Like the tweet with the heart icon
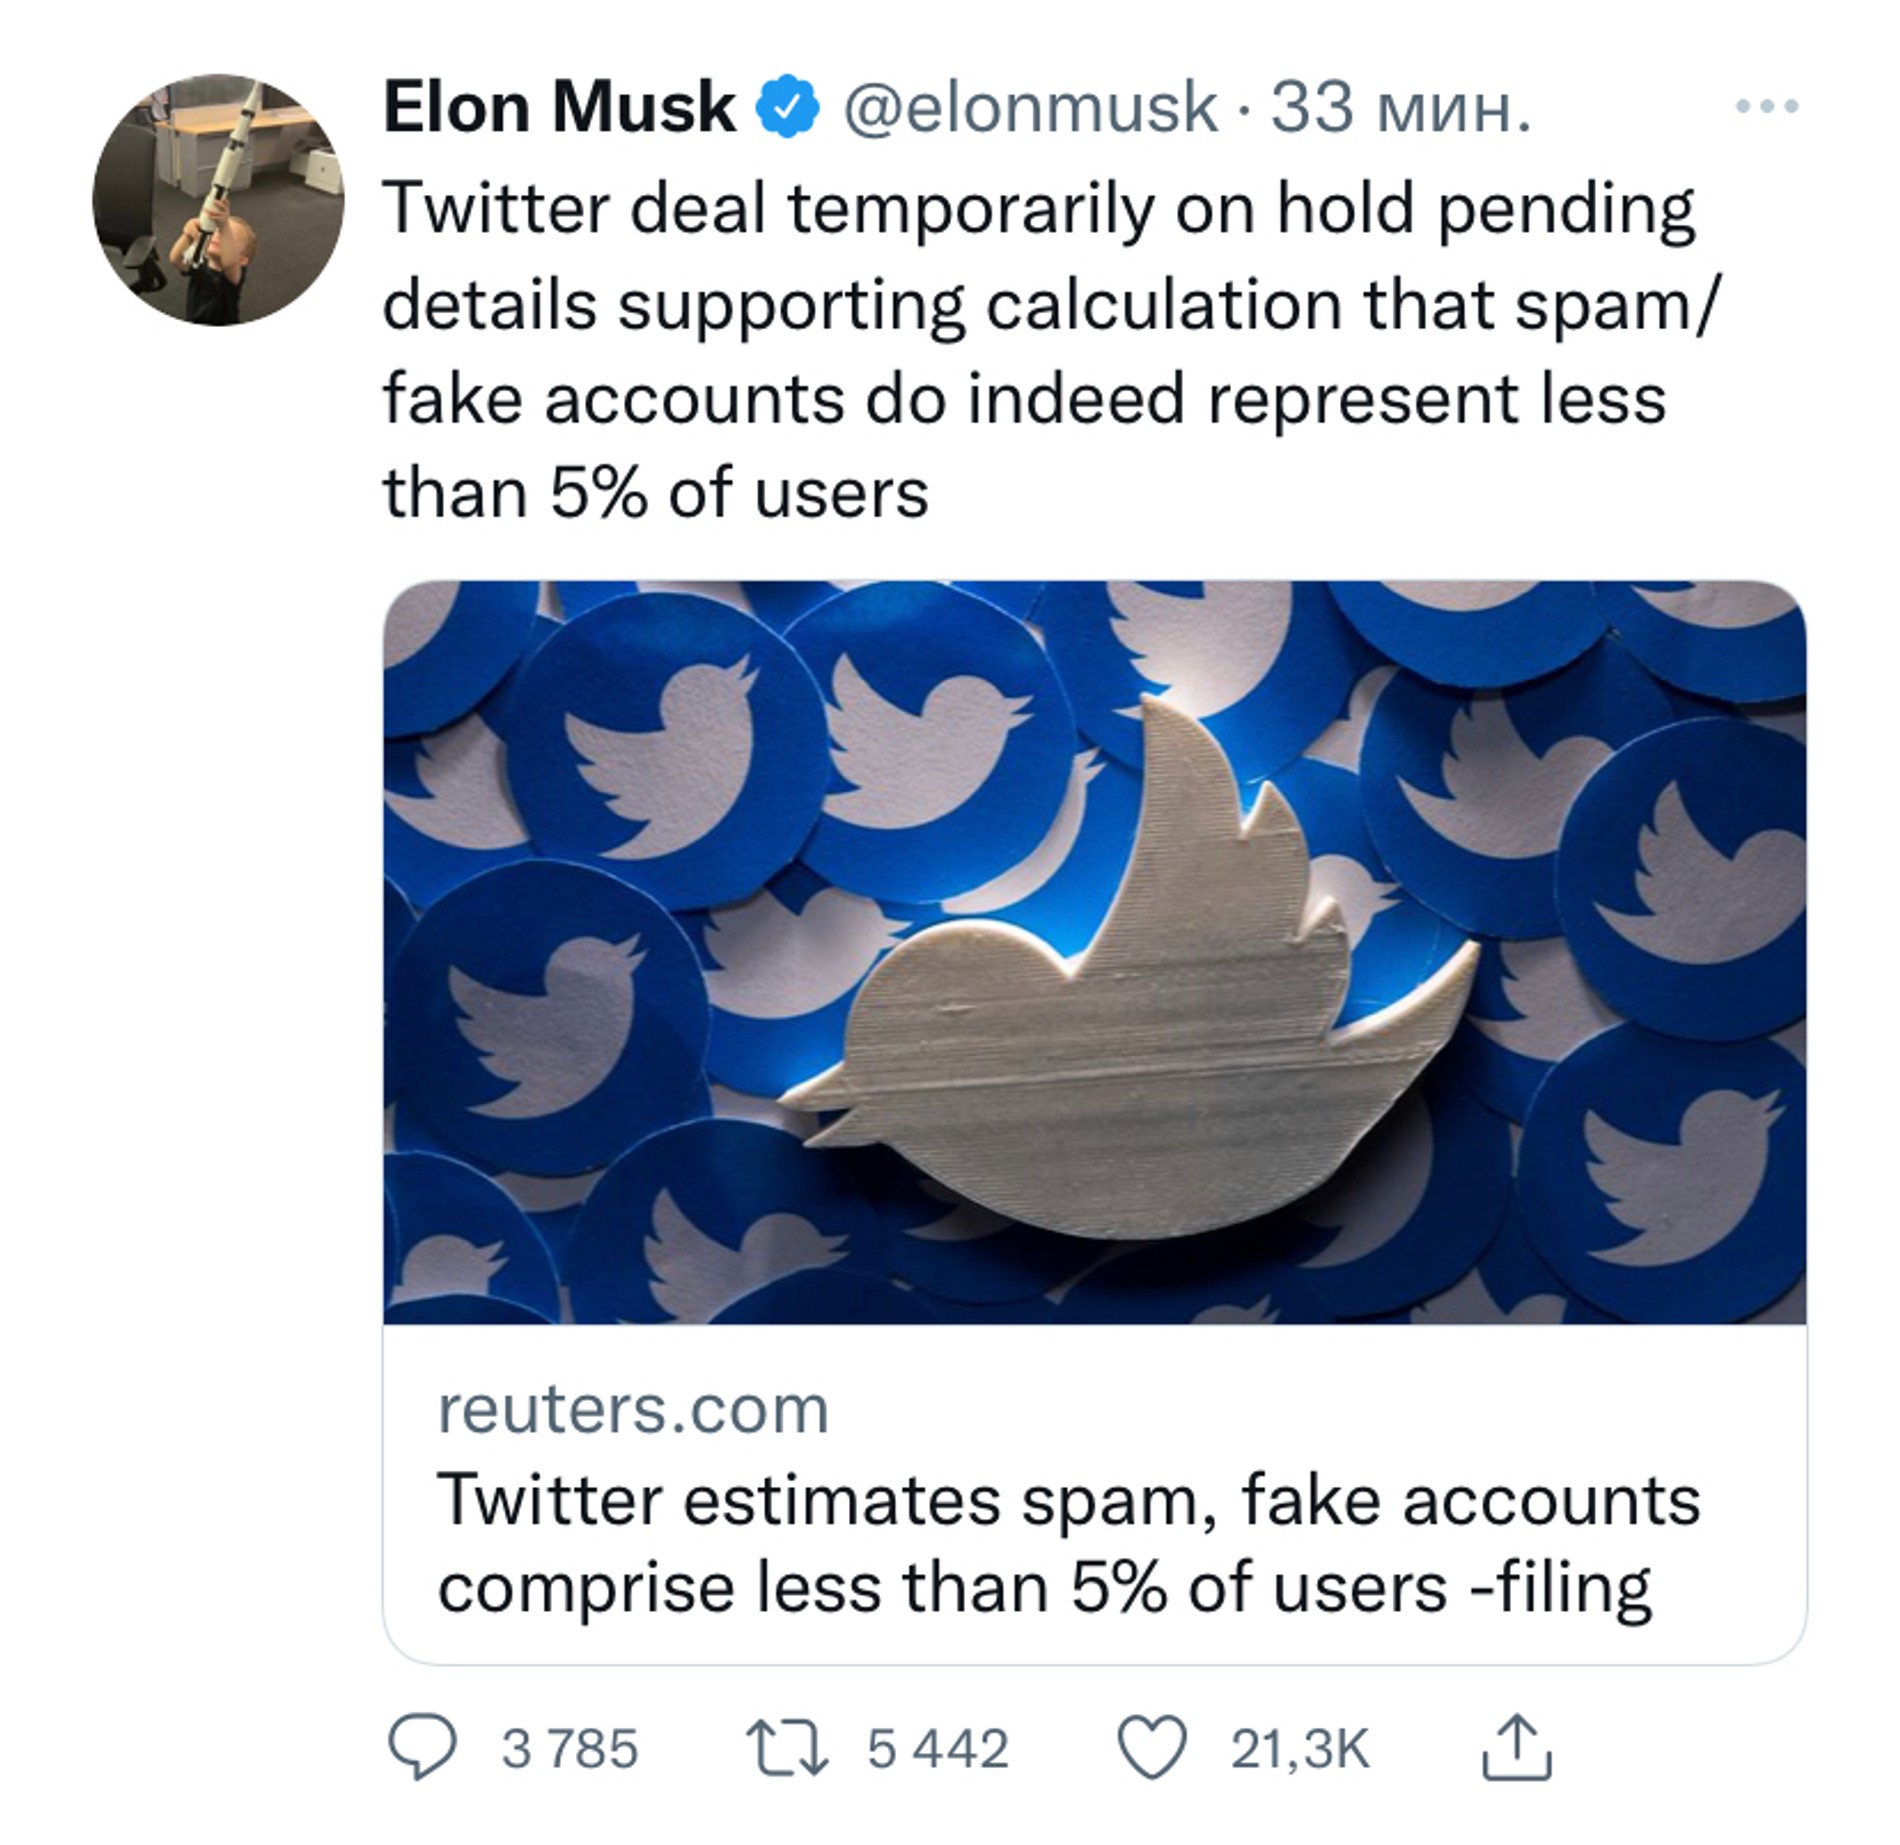 point(1151,1748)
